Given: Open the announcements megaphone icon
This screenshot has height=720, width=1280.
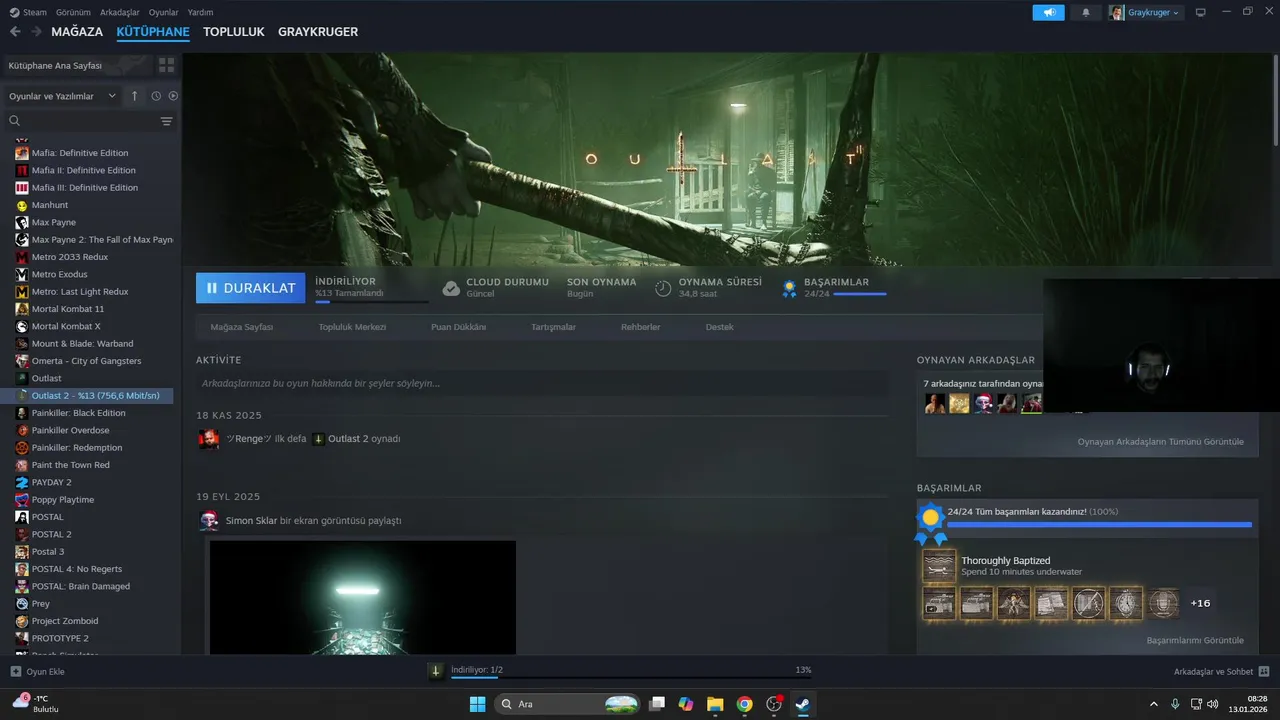Looking at the screenshot, I should 1048,12.
